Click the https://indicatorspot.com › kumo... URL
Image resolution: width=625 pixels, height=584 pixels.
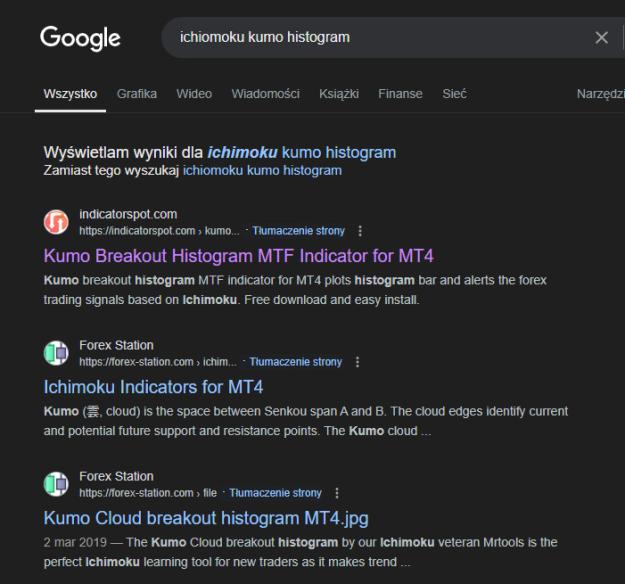tap(159, 231)
